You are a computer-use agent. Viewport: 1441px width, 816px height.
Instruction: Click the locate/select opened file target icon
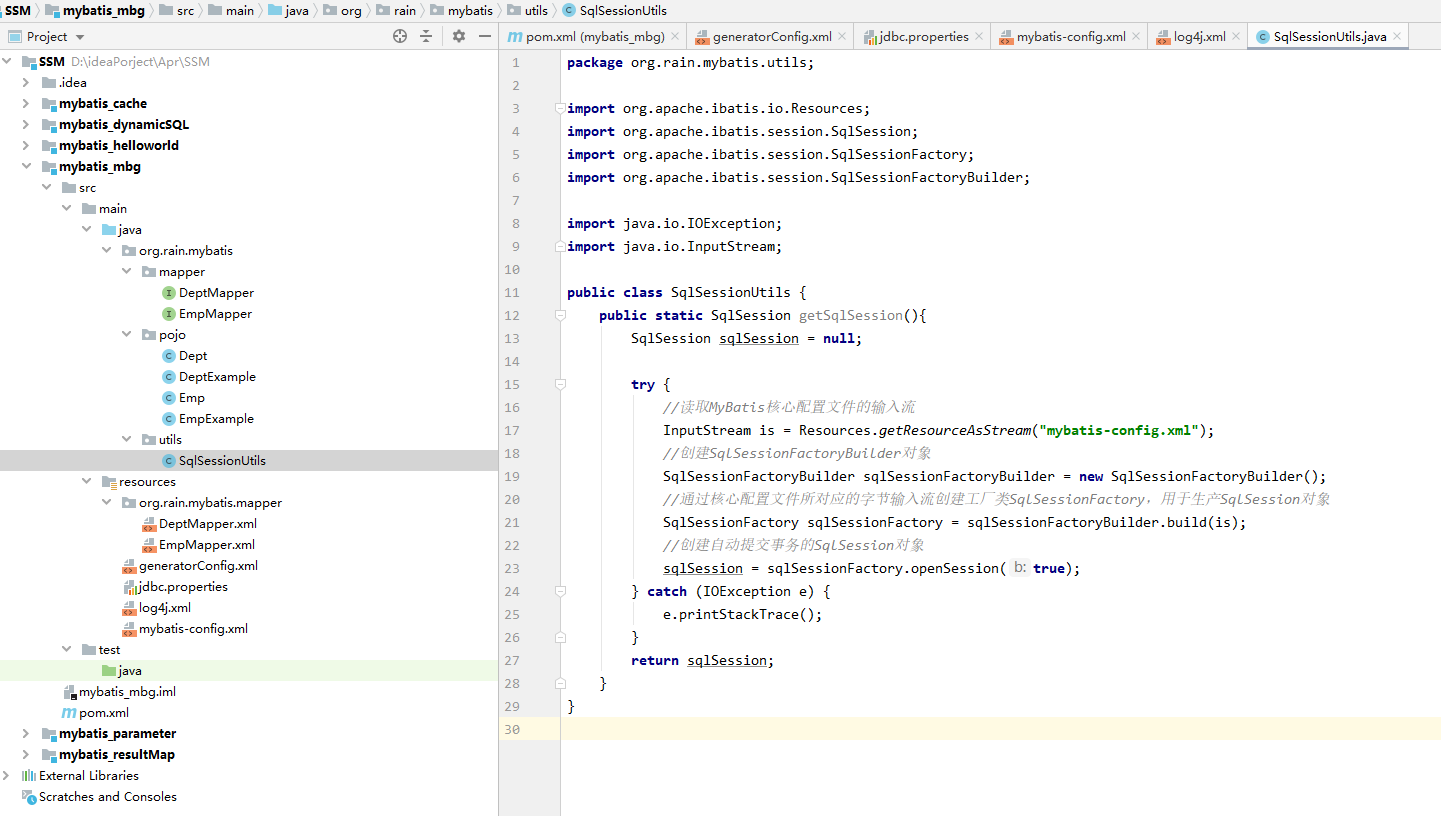coord(400,36)
